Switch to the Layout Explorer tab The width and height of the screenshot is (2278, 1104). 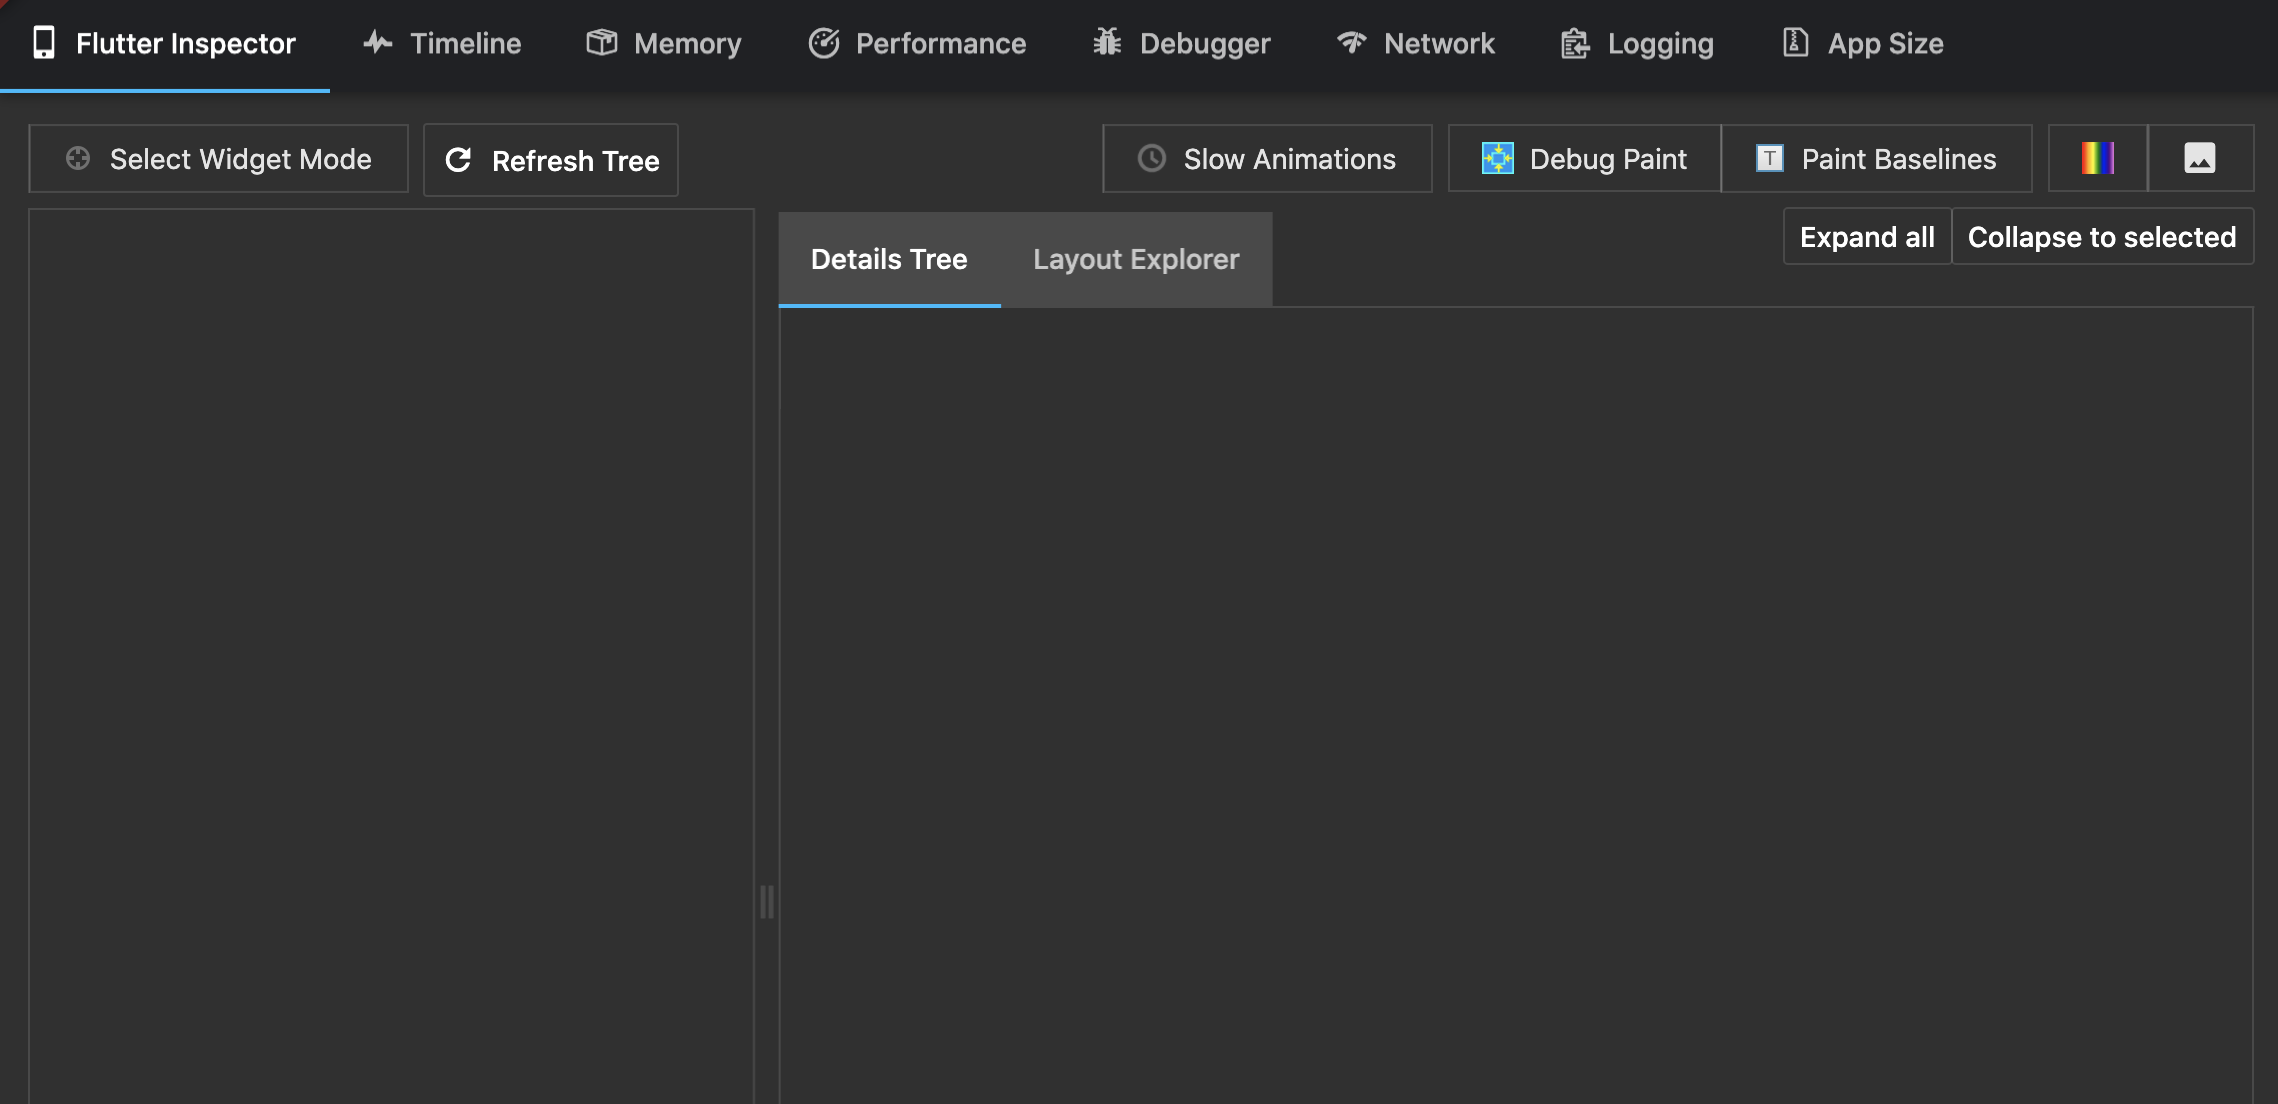[x=1136, y=259]
